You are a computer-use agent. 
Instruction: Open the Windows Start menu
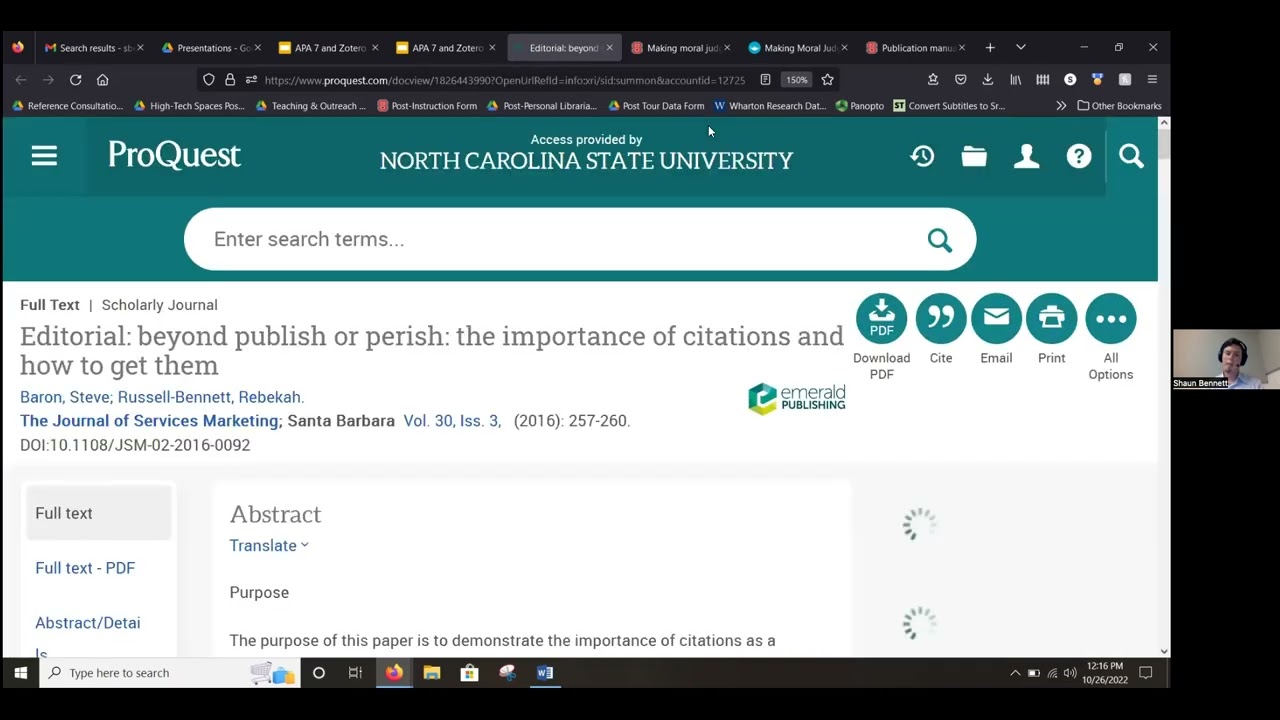20,673
